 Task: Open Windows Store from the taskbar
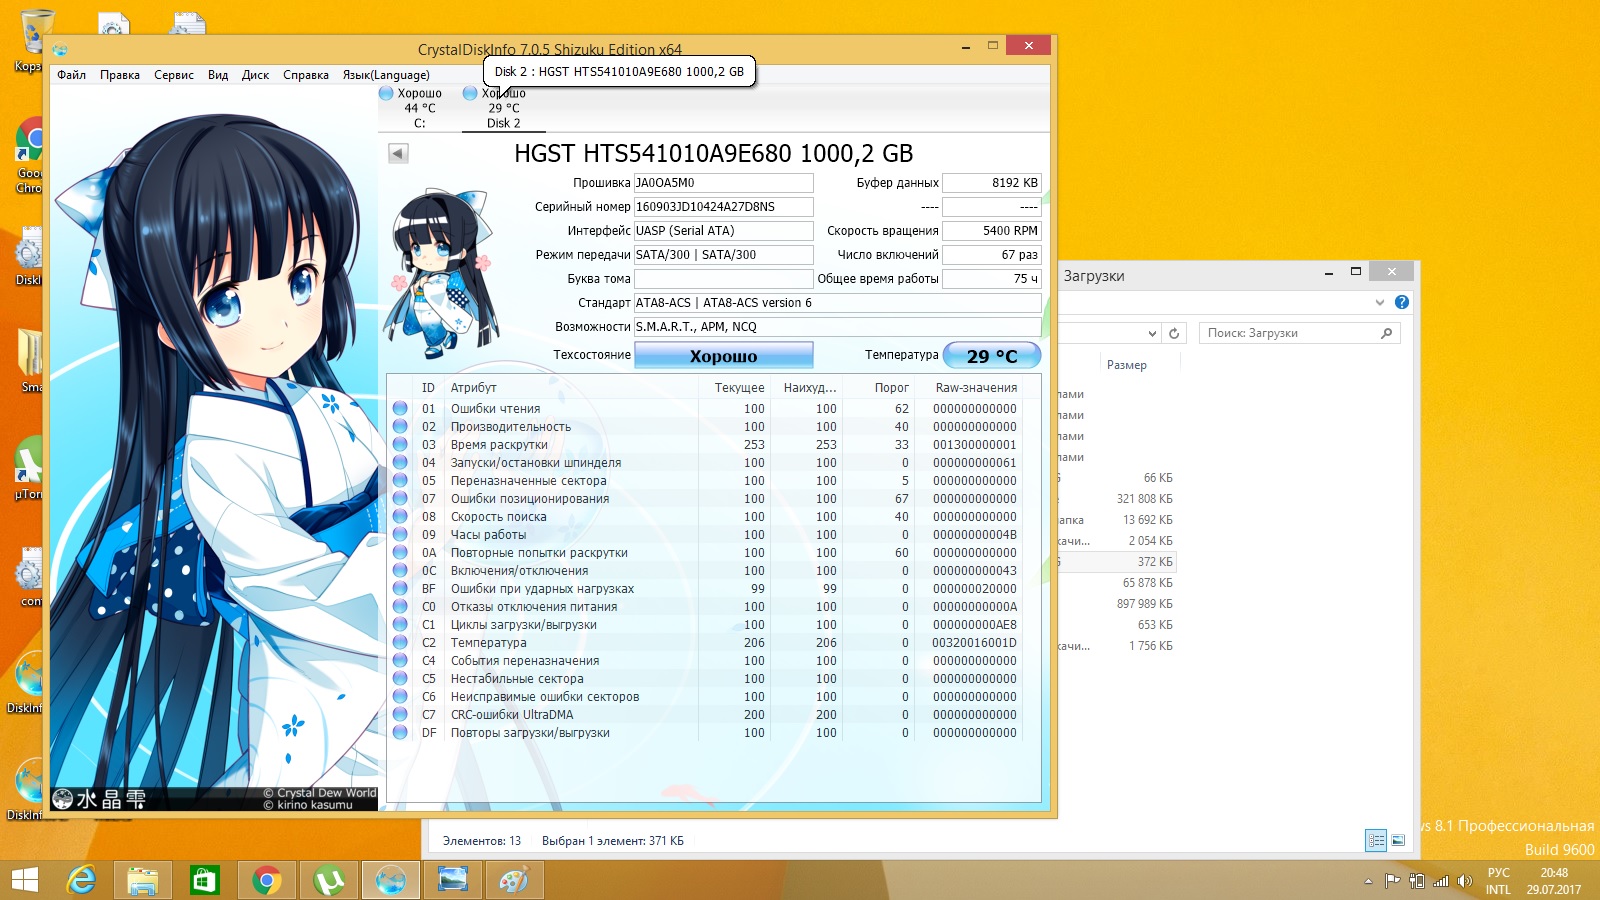[204, 880]
